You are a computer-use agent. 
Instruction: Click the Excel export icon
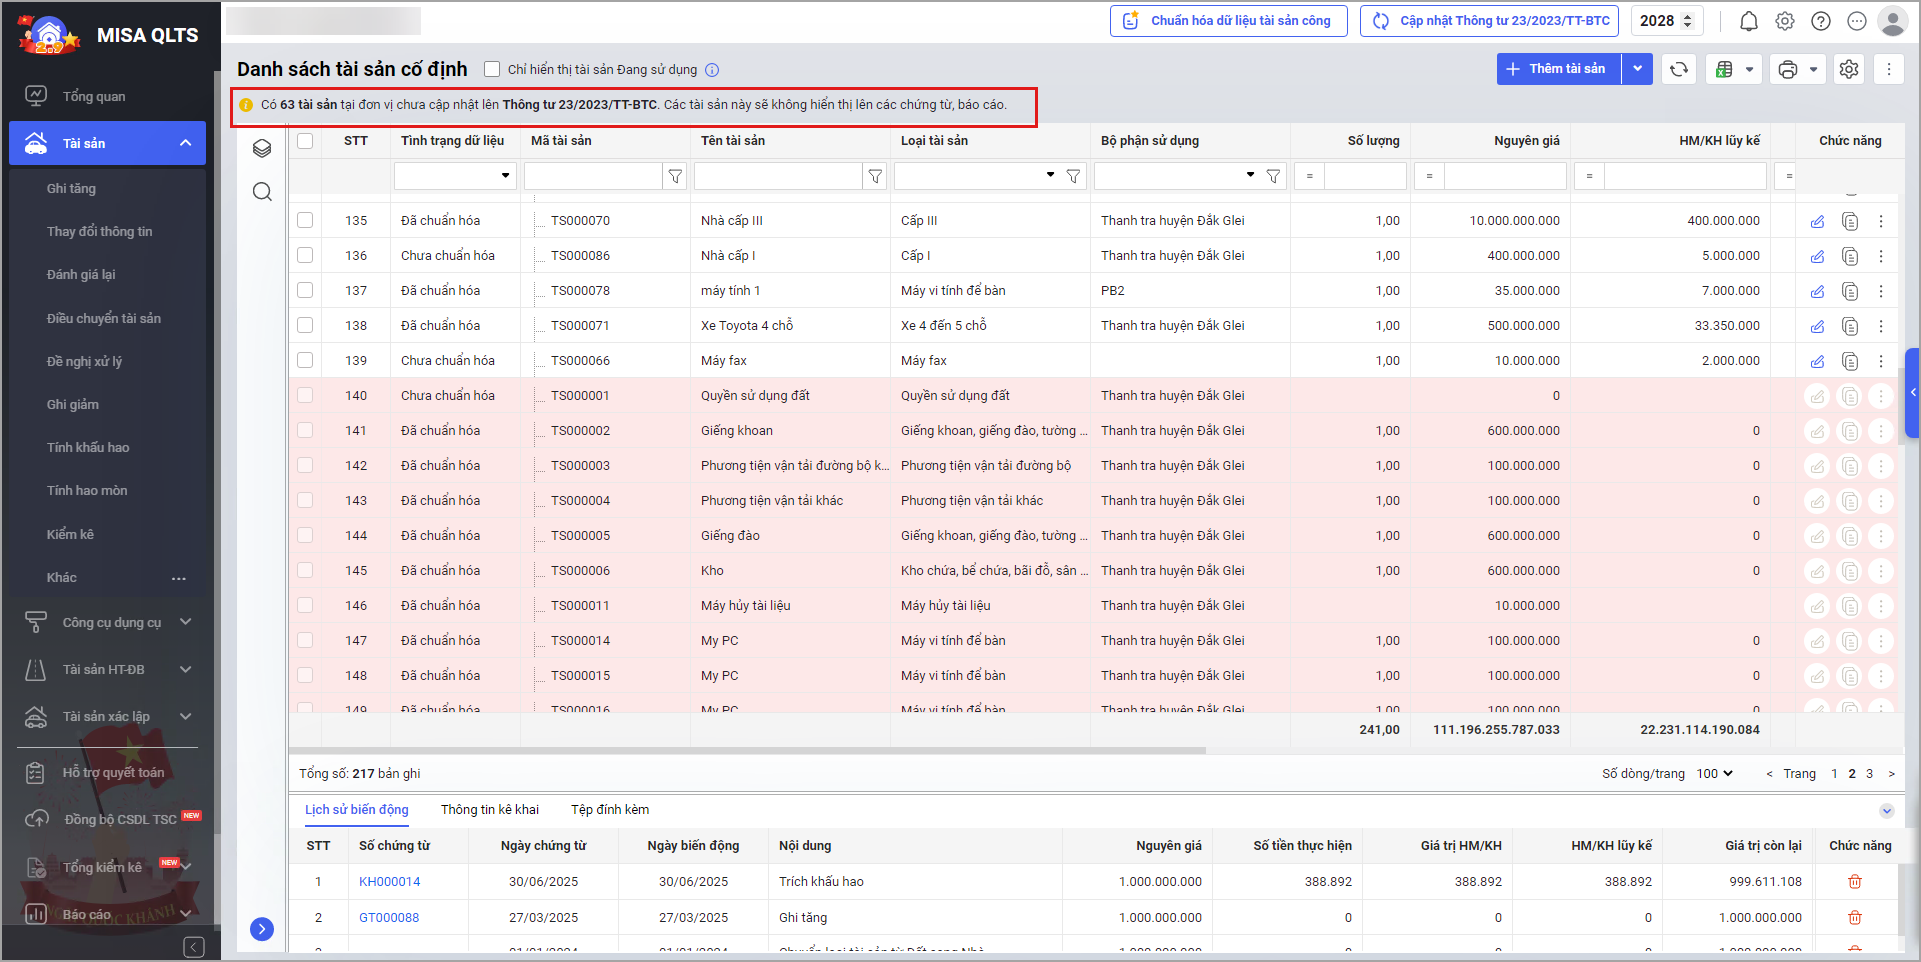(1724, 69)
